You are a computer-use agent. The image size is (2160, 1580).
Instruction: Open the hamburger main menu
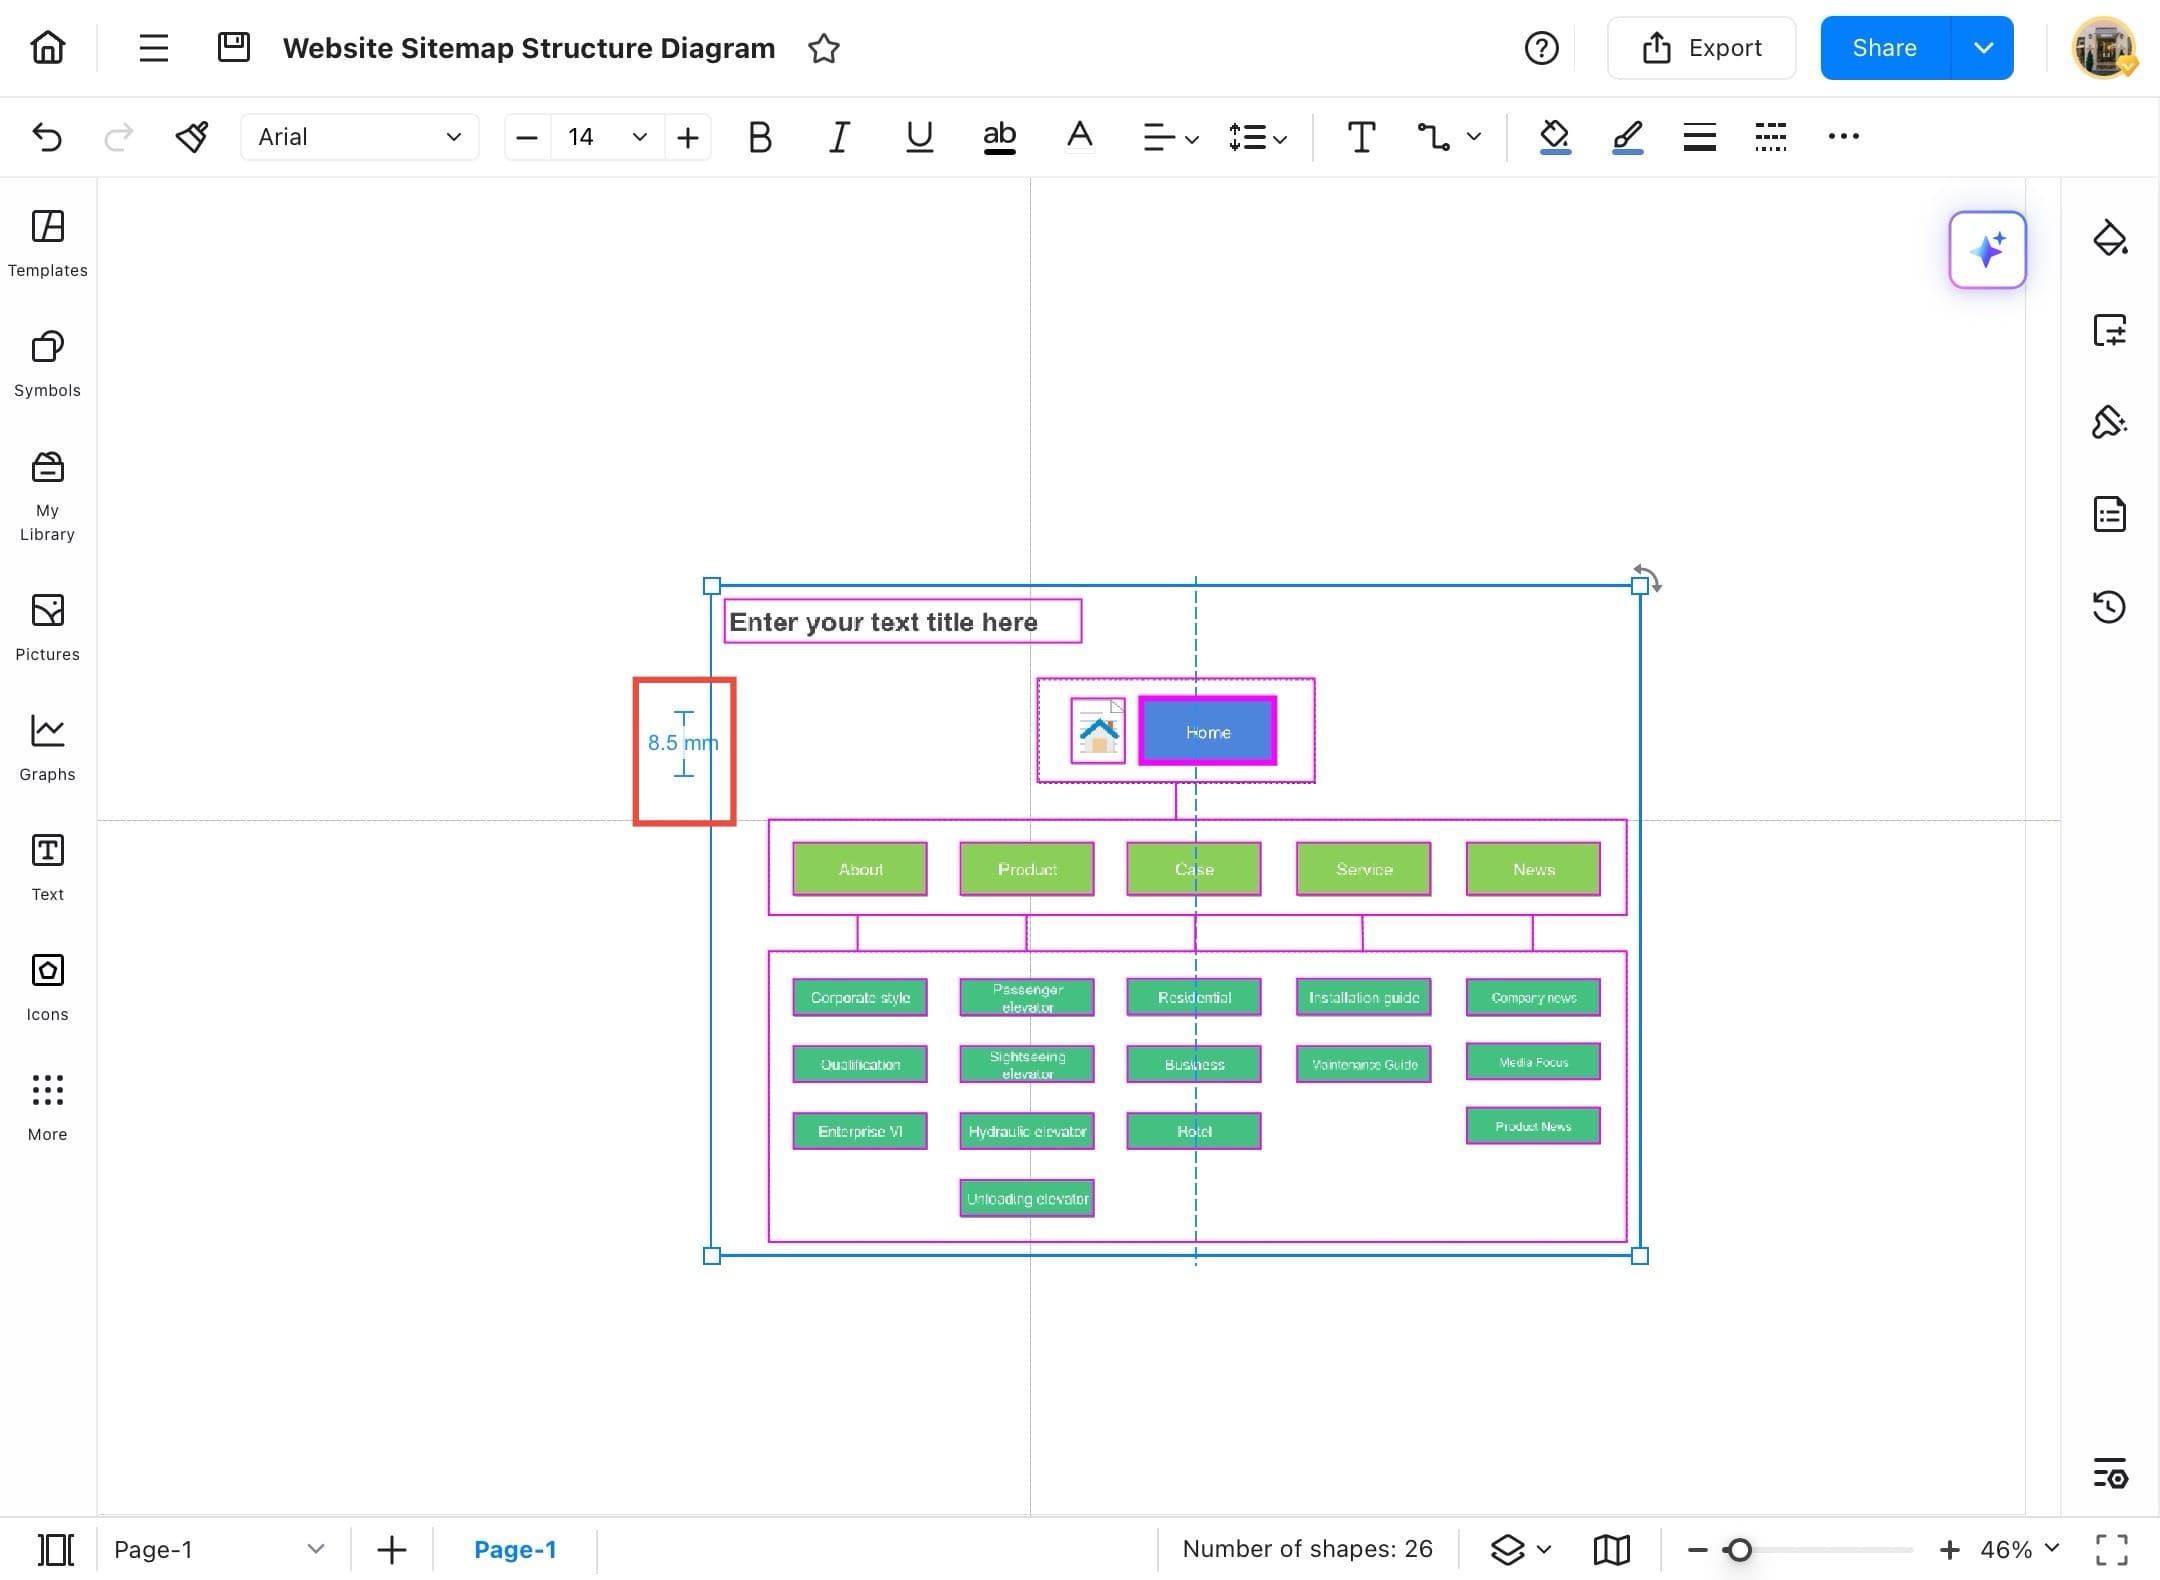153,48
